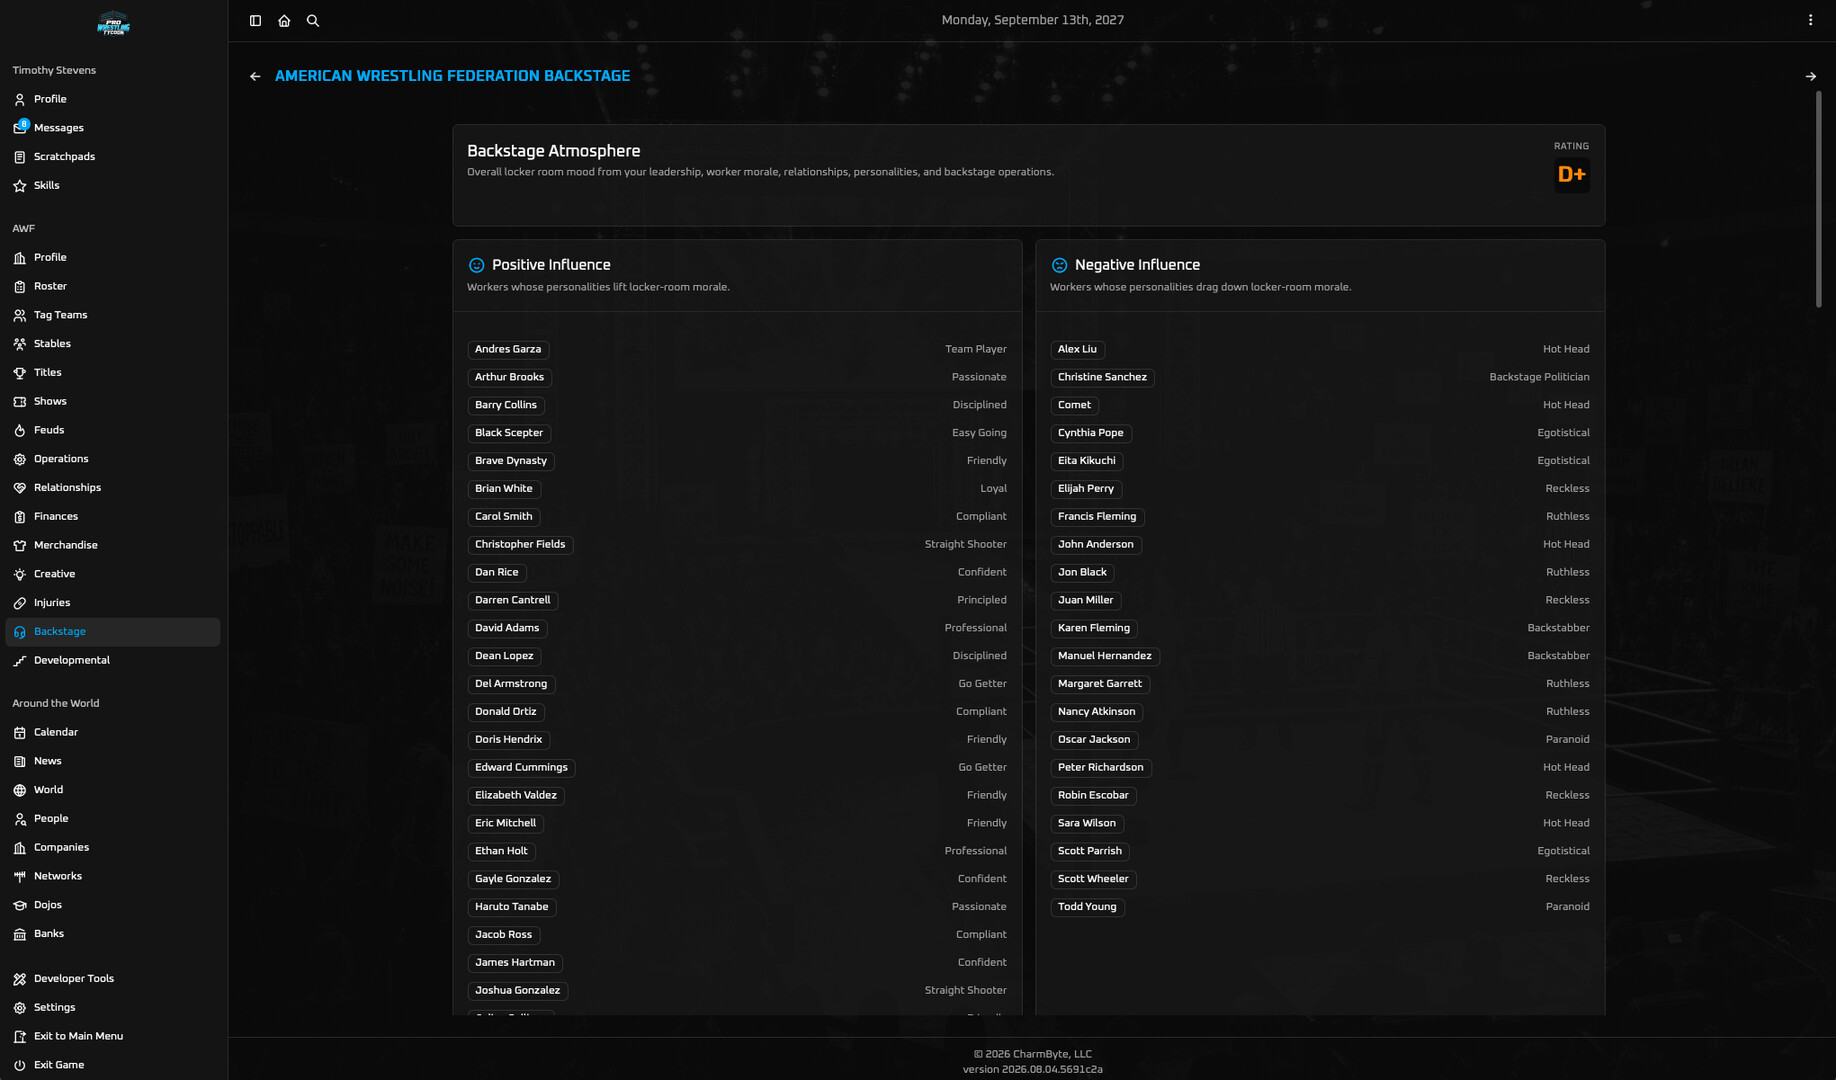Select Exit Game
The width and height of the screenshot is (1836, 1080).
pos(112,1065)
